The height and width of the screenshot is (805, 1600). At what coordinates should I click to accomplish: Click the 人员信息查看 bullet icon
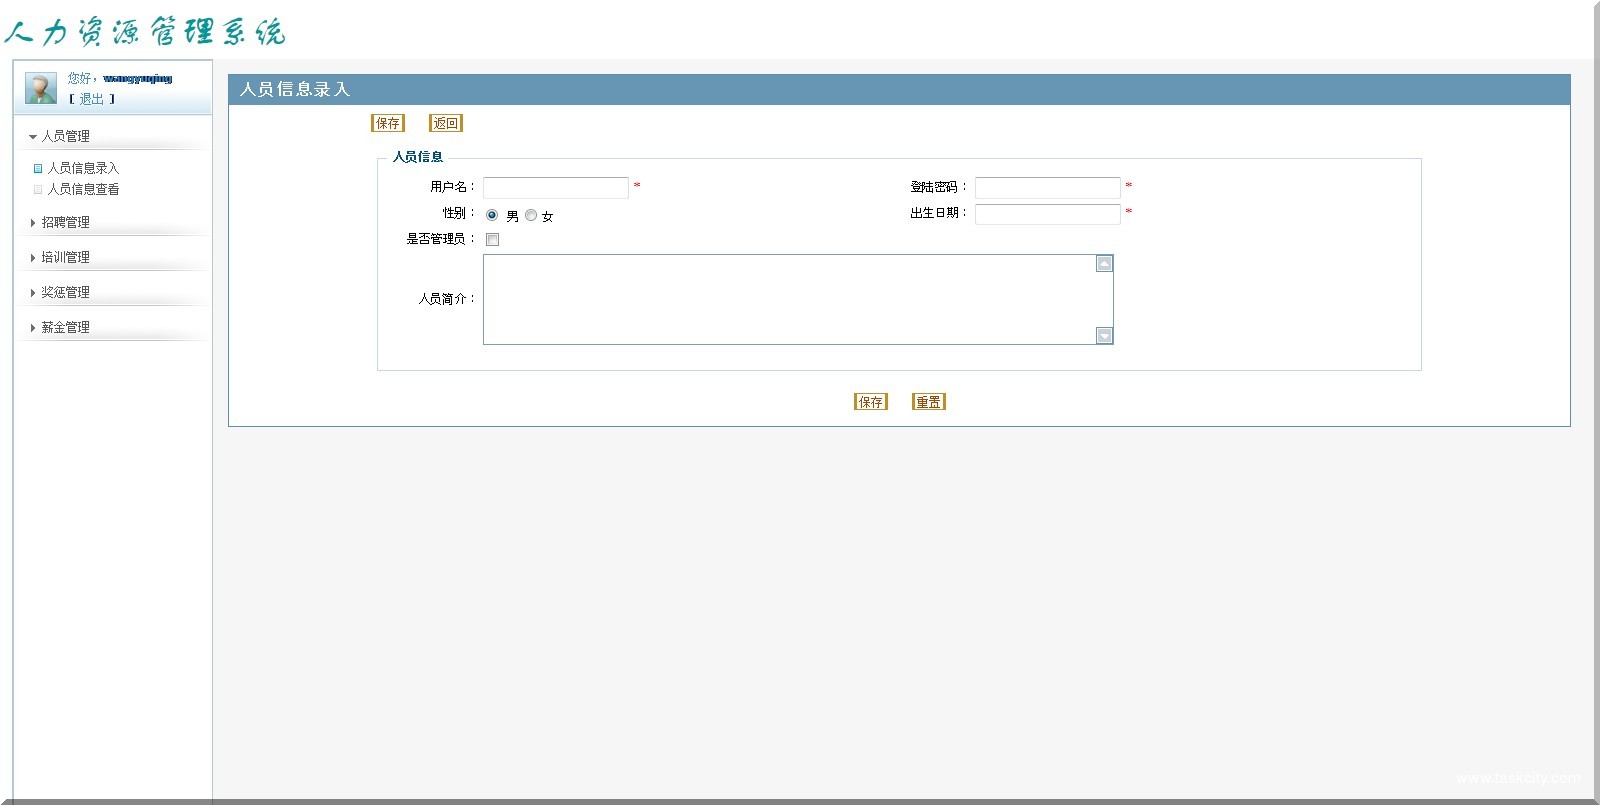(38, 189)
